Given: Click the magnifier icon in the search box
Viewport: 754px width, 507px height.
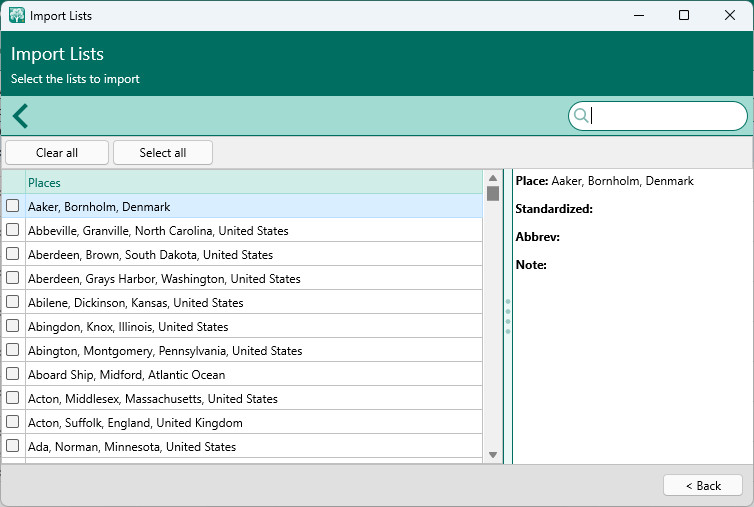Looking at the screenshot, I should [x=581, y=115].
